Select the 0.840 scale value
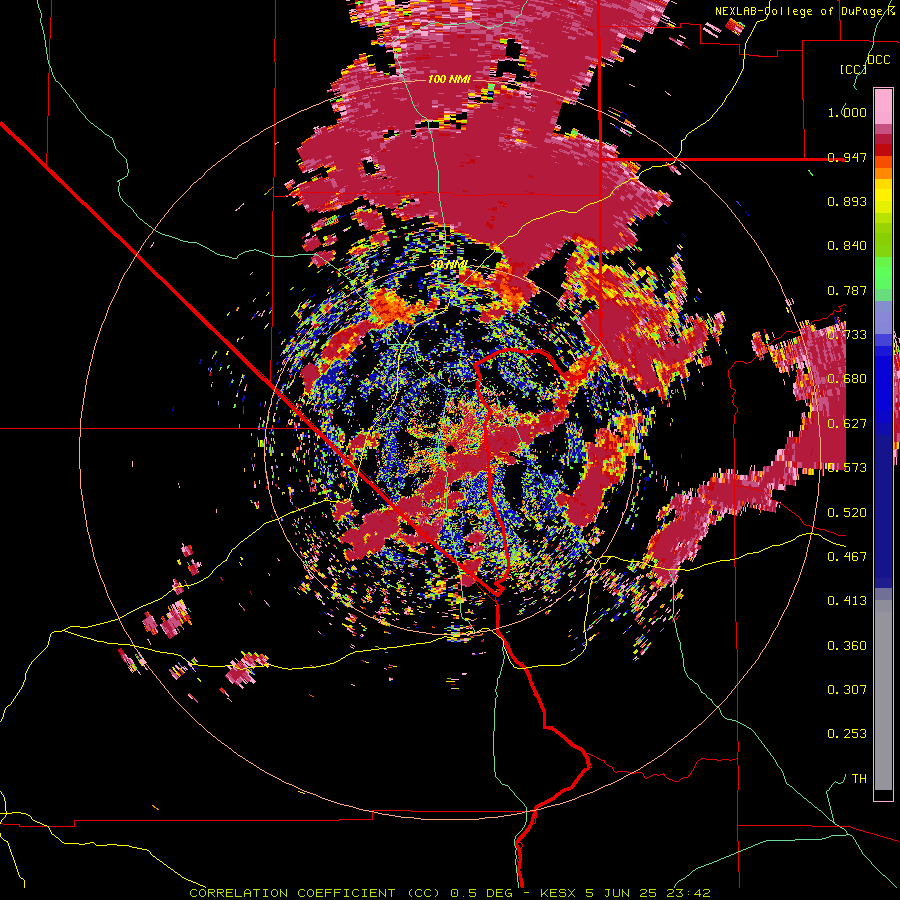The image size is (900, 900). pos(847,246)
